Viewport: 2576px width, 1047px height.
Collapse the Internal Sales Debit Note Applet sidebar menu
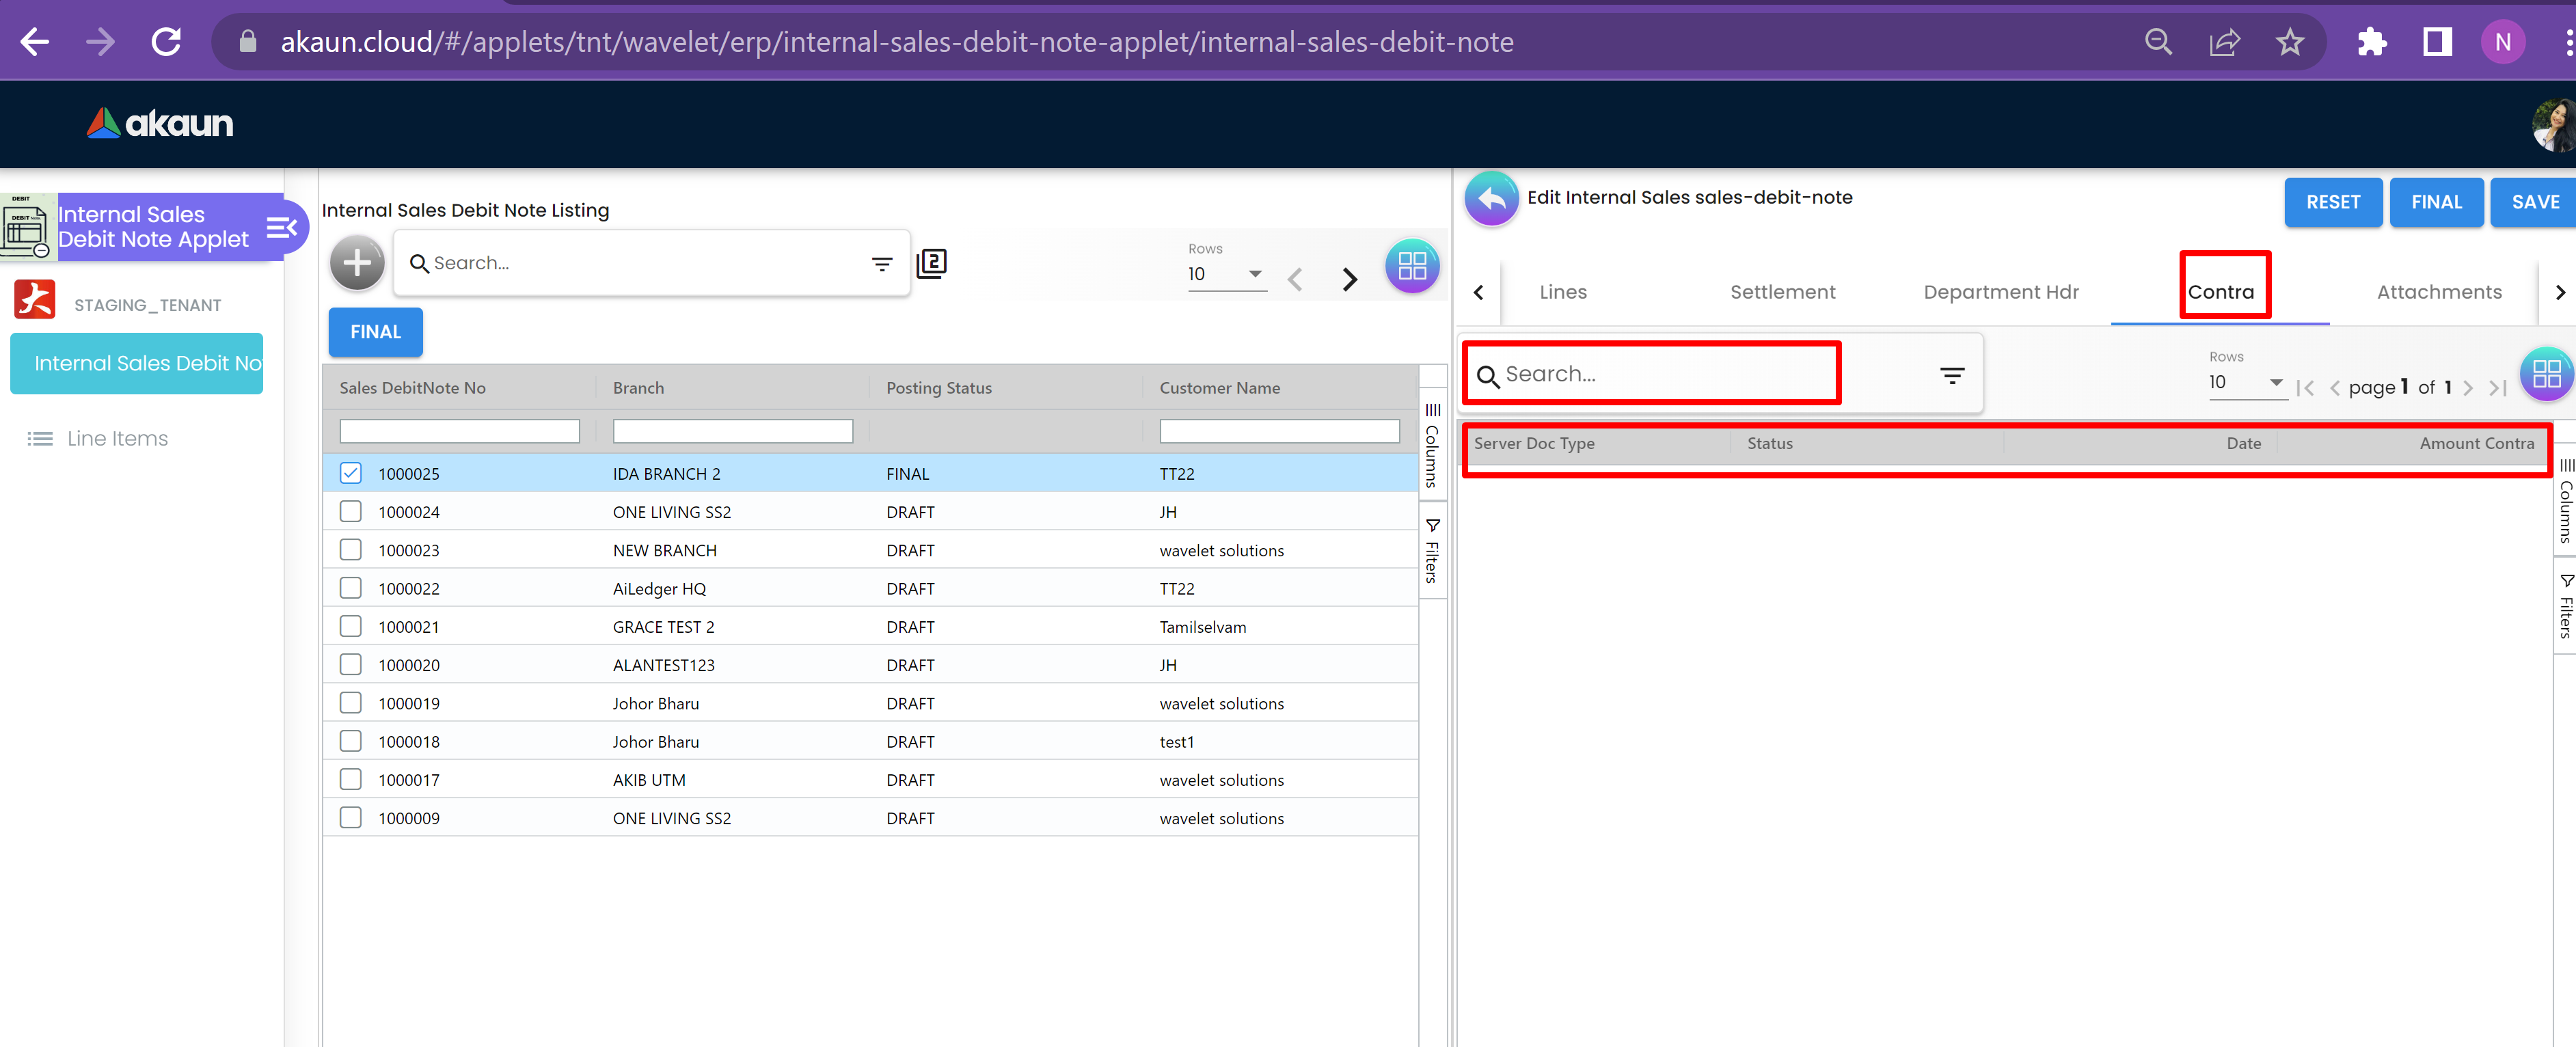pyautogui.click(x=281, y=228)
